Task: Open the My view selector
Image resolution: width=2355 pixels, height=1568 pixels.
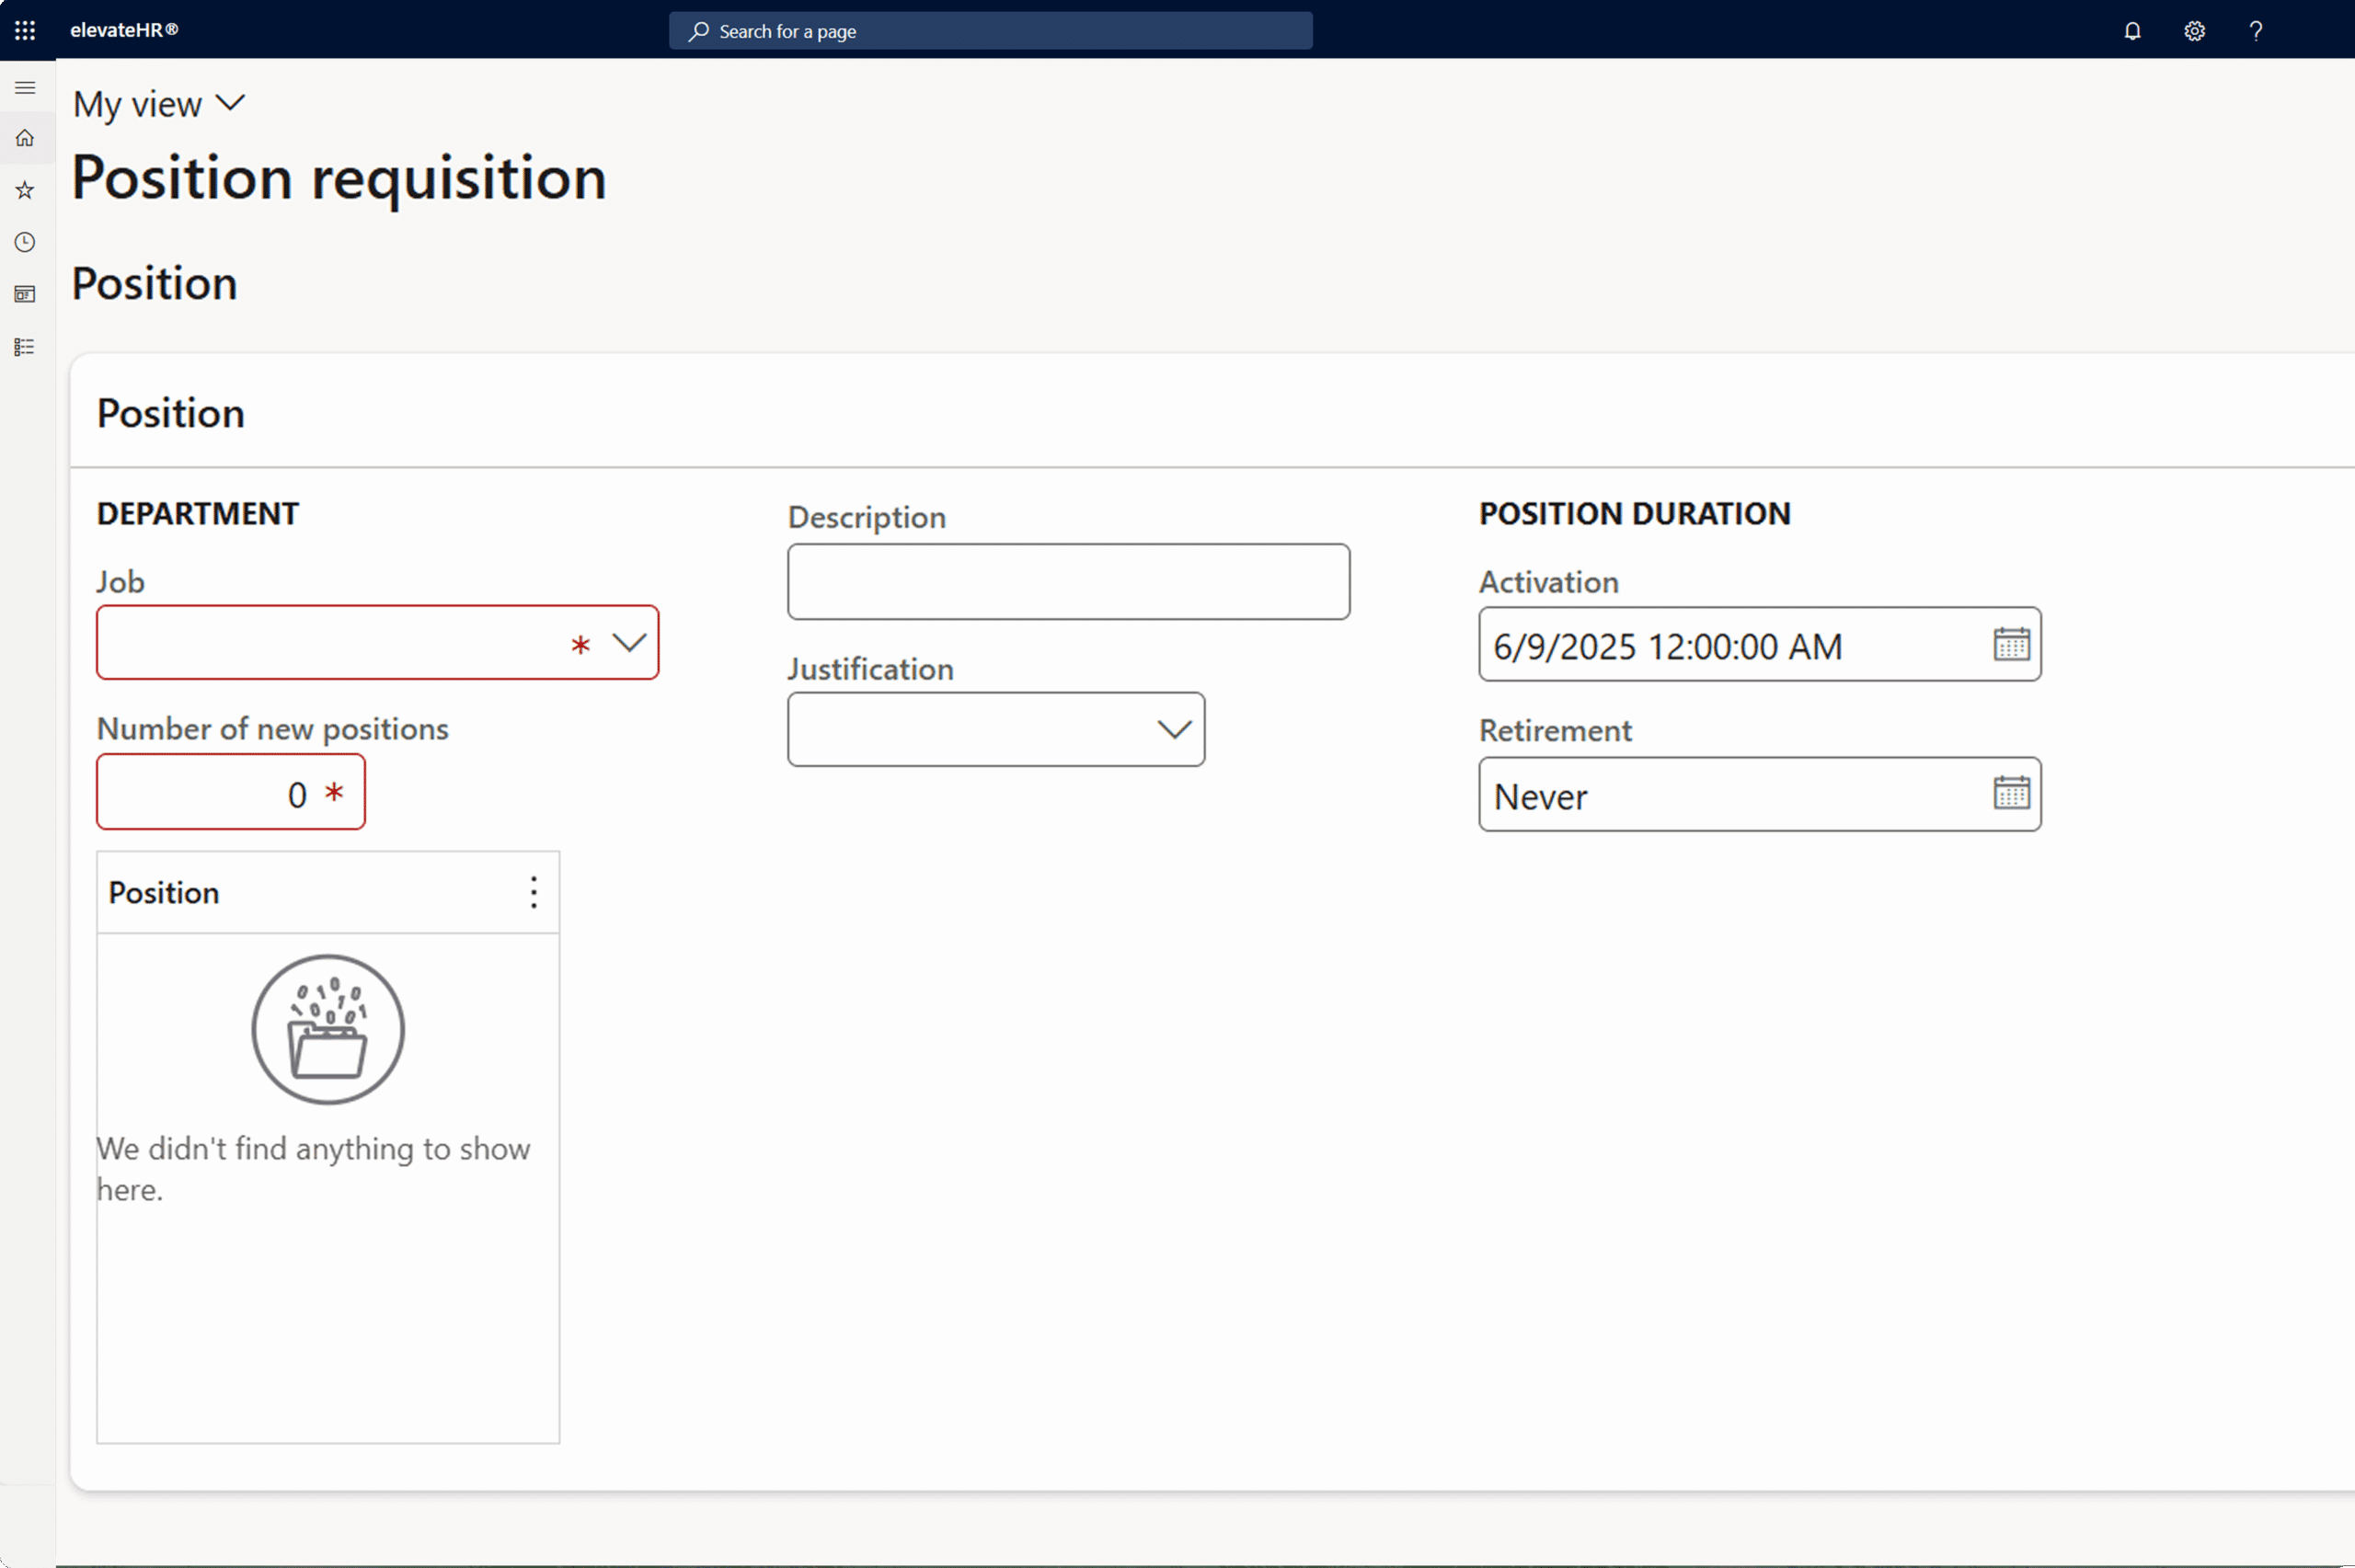Action: (160, 104)
